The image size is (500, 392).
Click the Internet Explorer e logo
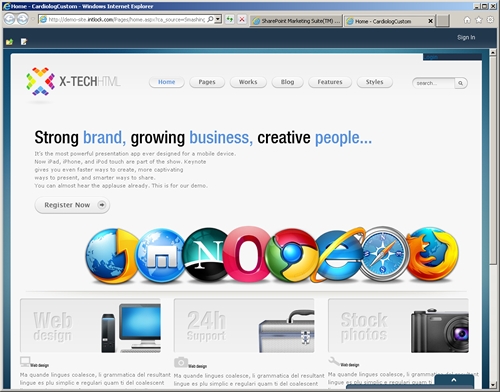[x=339, y=255]
